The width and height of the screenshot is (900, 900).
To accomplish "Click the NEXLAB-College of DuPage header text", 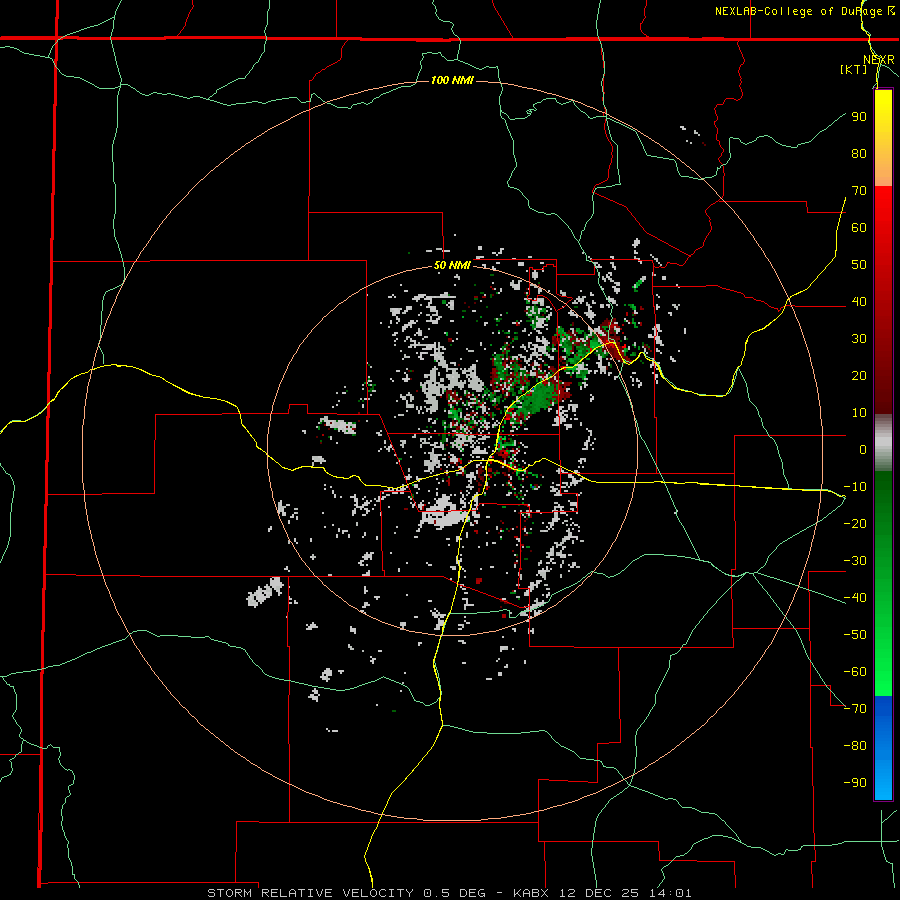I will (x=805, y=11).
